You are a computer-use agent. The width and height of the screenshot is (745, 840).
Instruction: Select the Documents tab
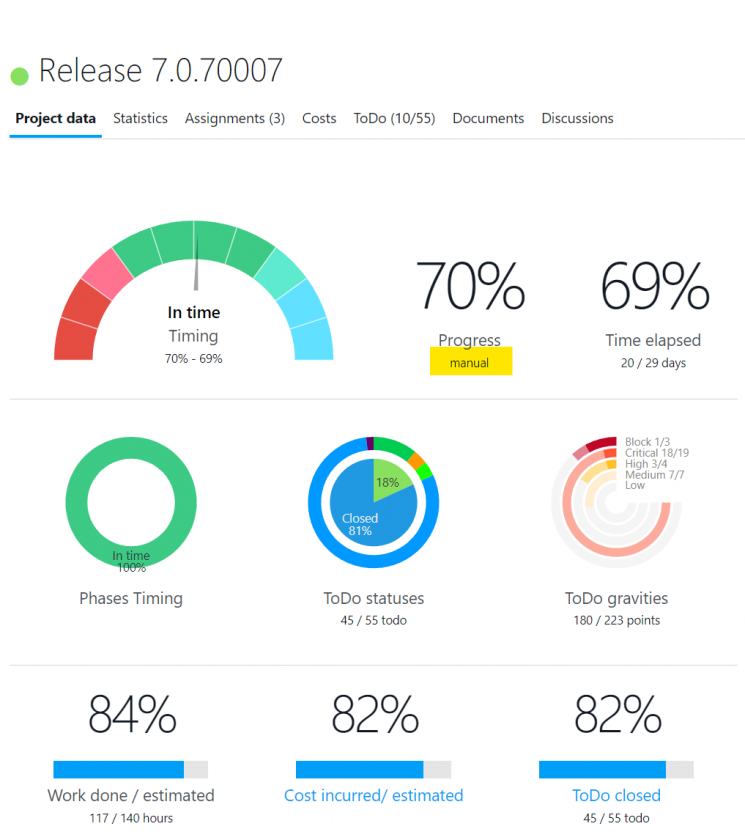(x=488, y=118)
